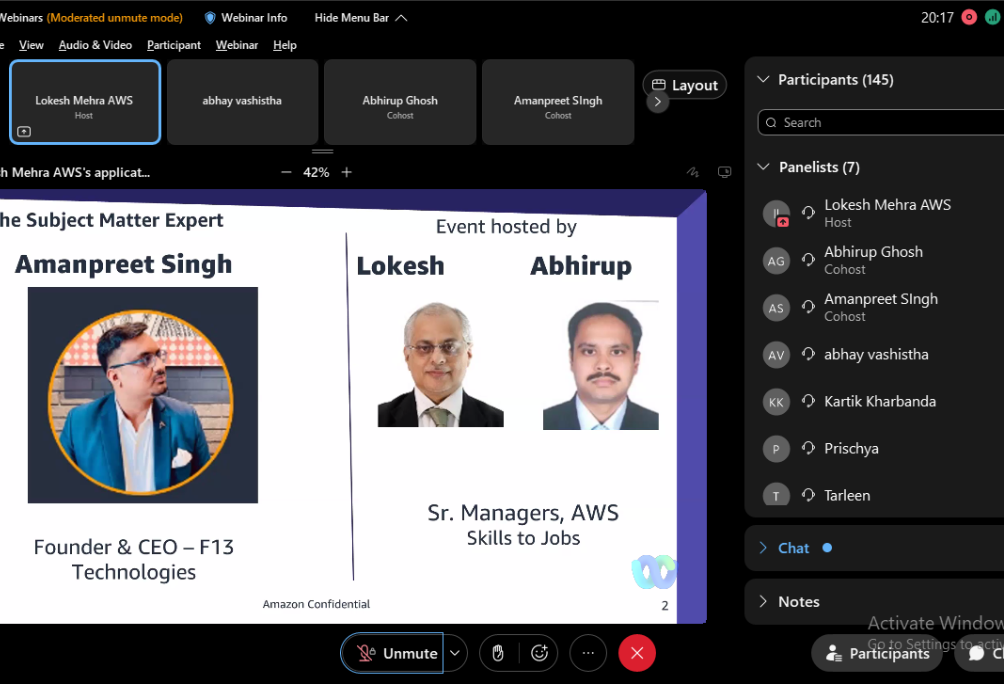Image resolution: width=1004 pixels, height=684 pixels.
Task: Raise hand using the hand icon
Action: [x=498, y=653]
